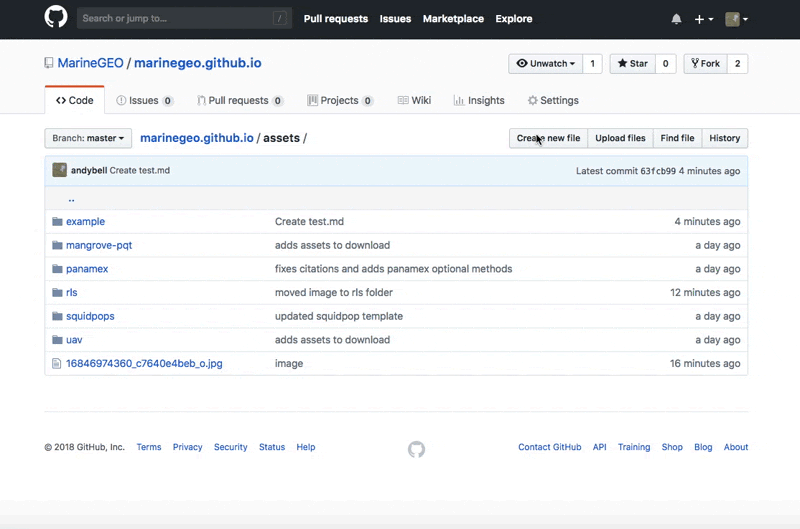Open the marinegeo.github.io repository title link
This screenshot has height=529, width=800.
pos(197,63)
